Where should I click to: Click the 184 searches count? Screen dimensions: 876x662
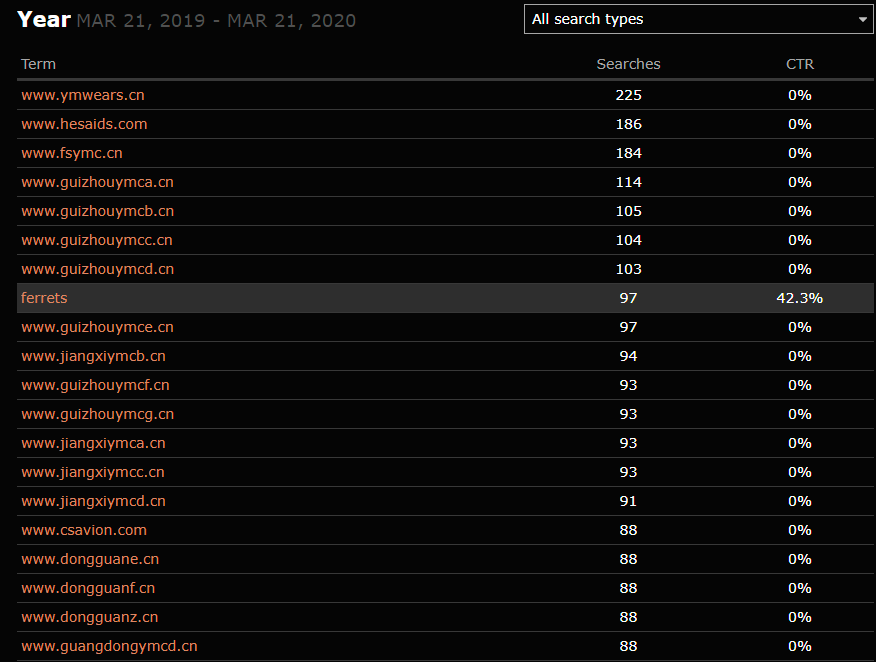click(629, 153)
